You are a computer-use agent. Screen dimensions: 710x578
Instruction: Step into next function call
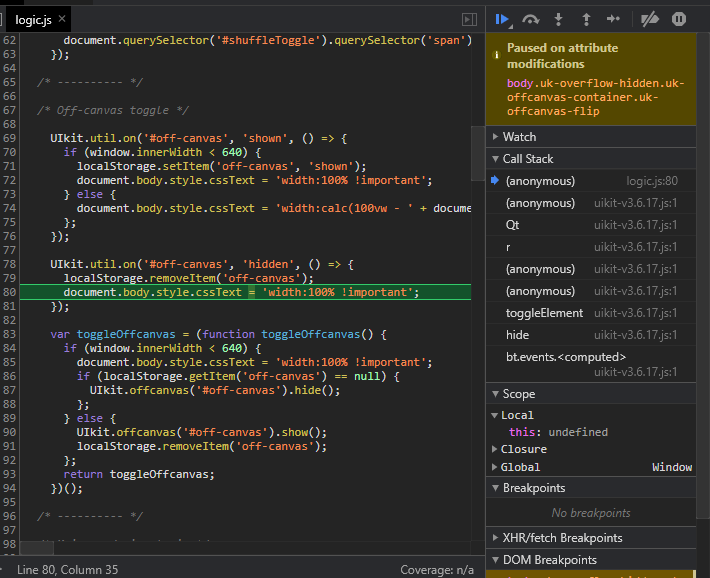pyautogui.click(x=558, y=19)
